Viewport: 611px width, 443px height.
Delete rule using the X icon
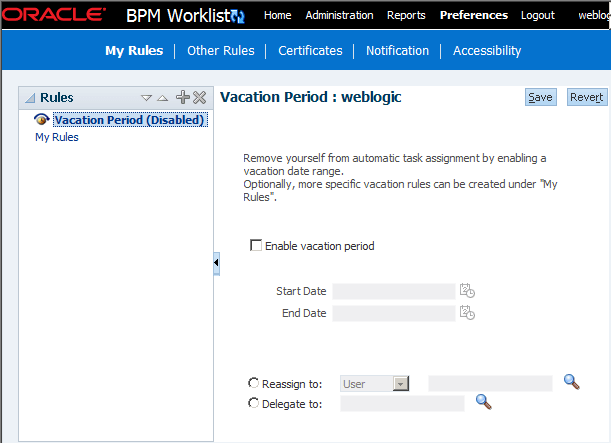pyautogui.click(x=200, y=97)
